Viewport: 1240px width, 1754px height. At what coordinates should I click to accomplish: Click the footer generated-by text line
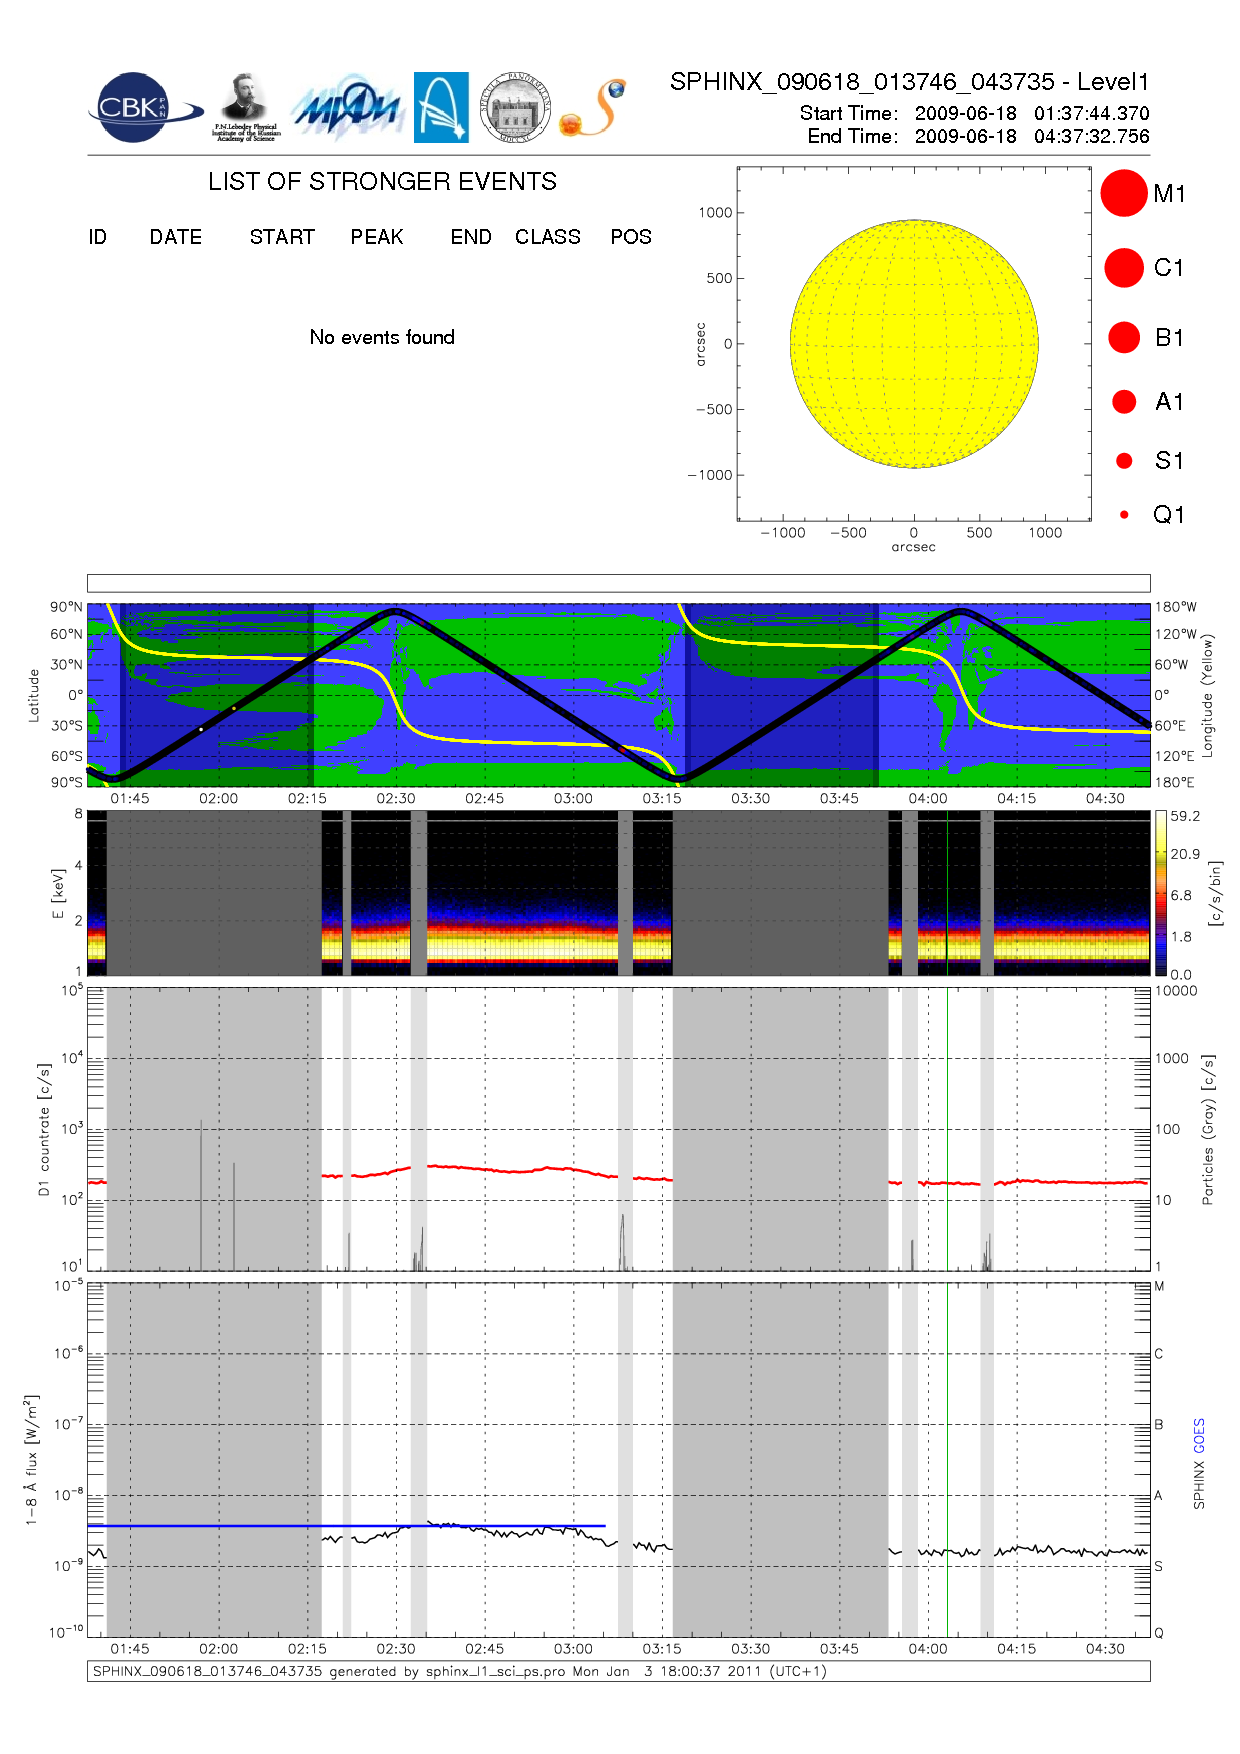pyautogui.click(x=460, y=1671)
